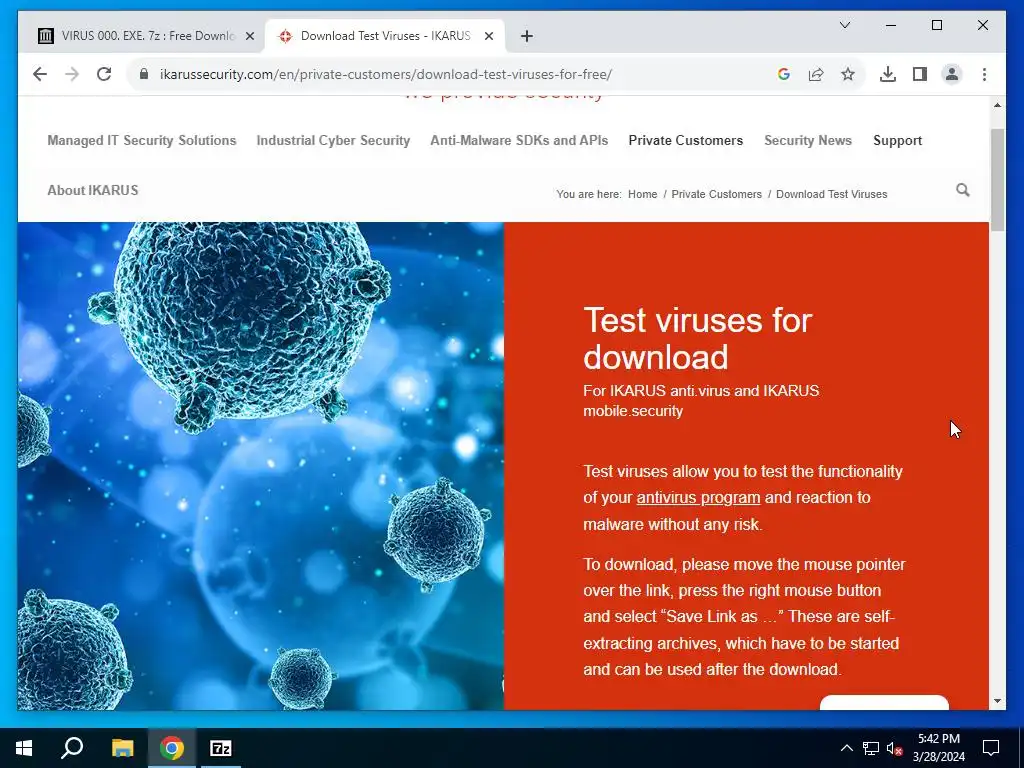
Task: Select the Download Test Viruses - IKARUS tab
Action: 385,36
